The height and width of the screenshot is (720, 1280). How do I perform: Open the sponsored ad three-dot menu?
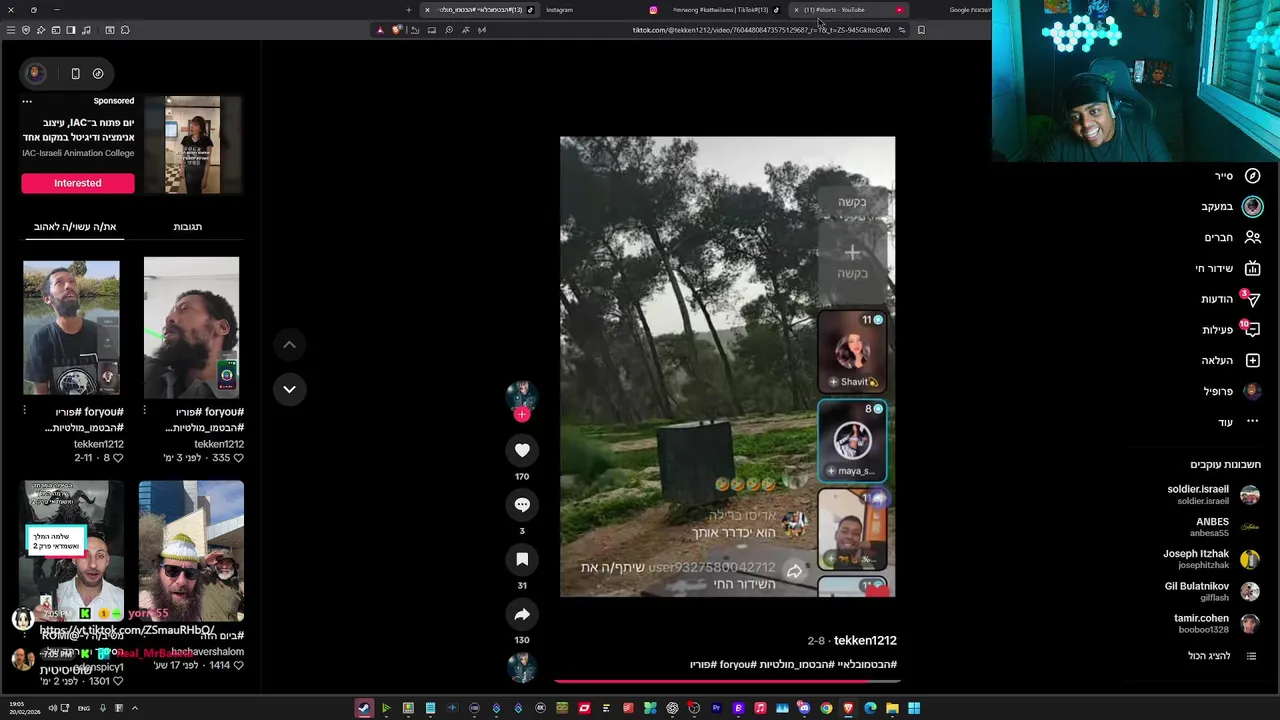point(27,101)
